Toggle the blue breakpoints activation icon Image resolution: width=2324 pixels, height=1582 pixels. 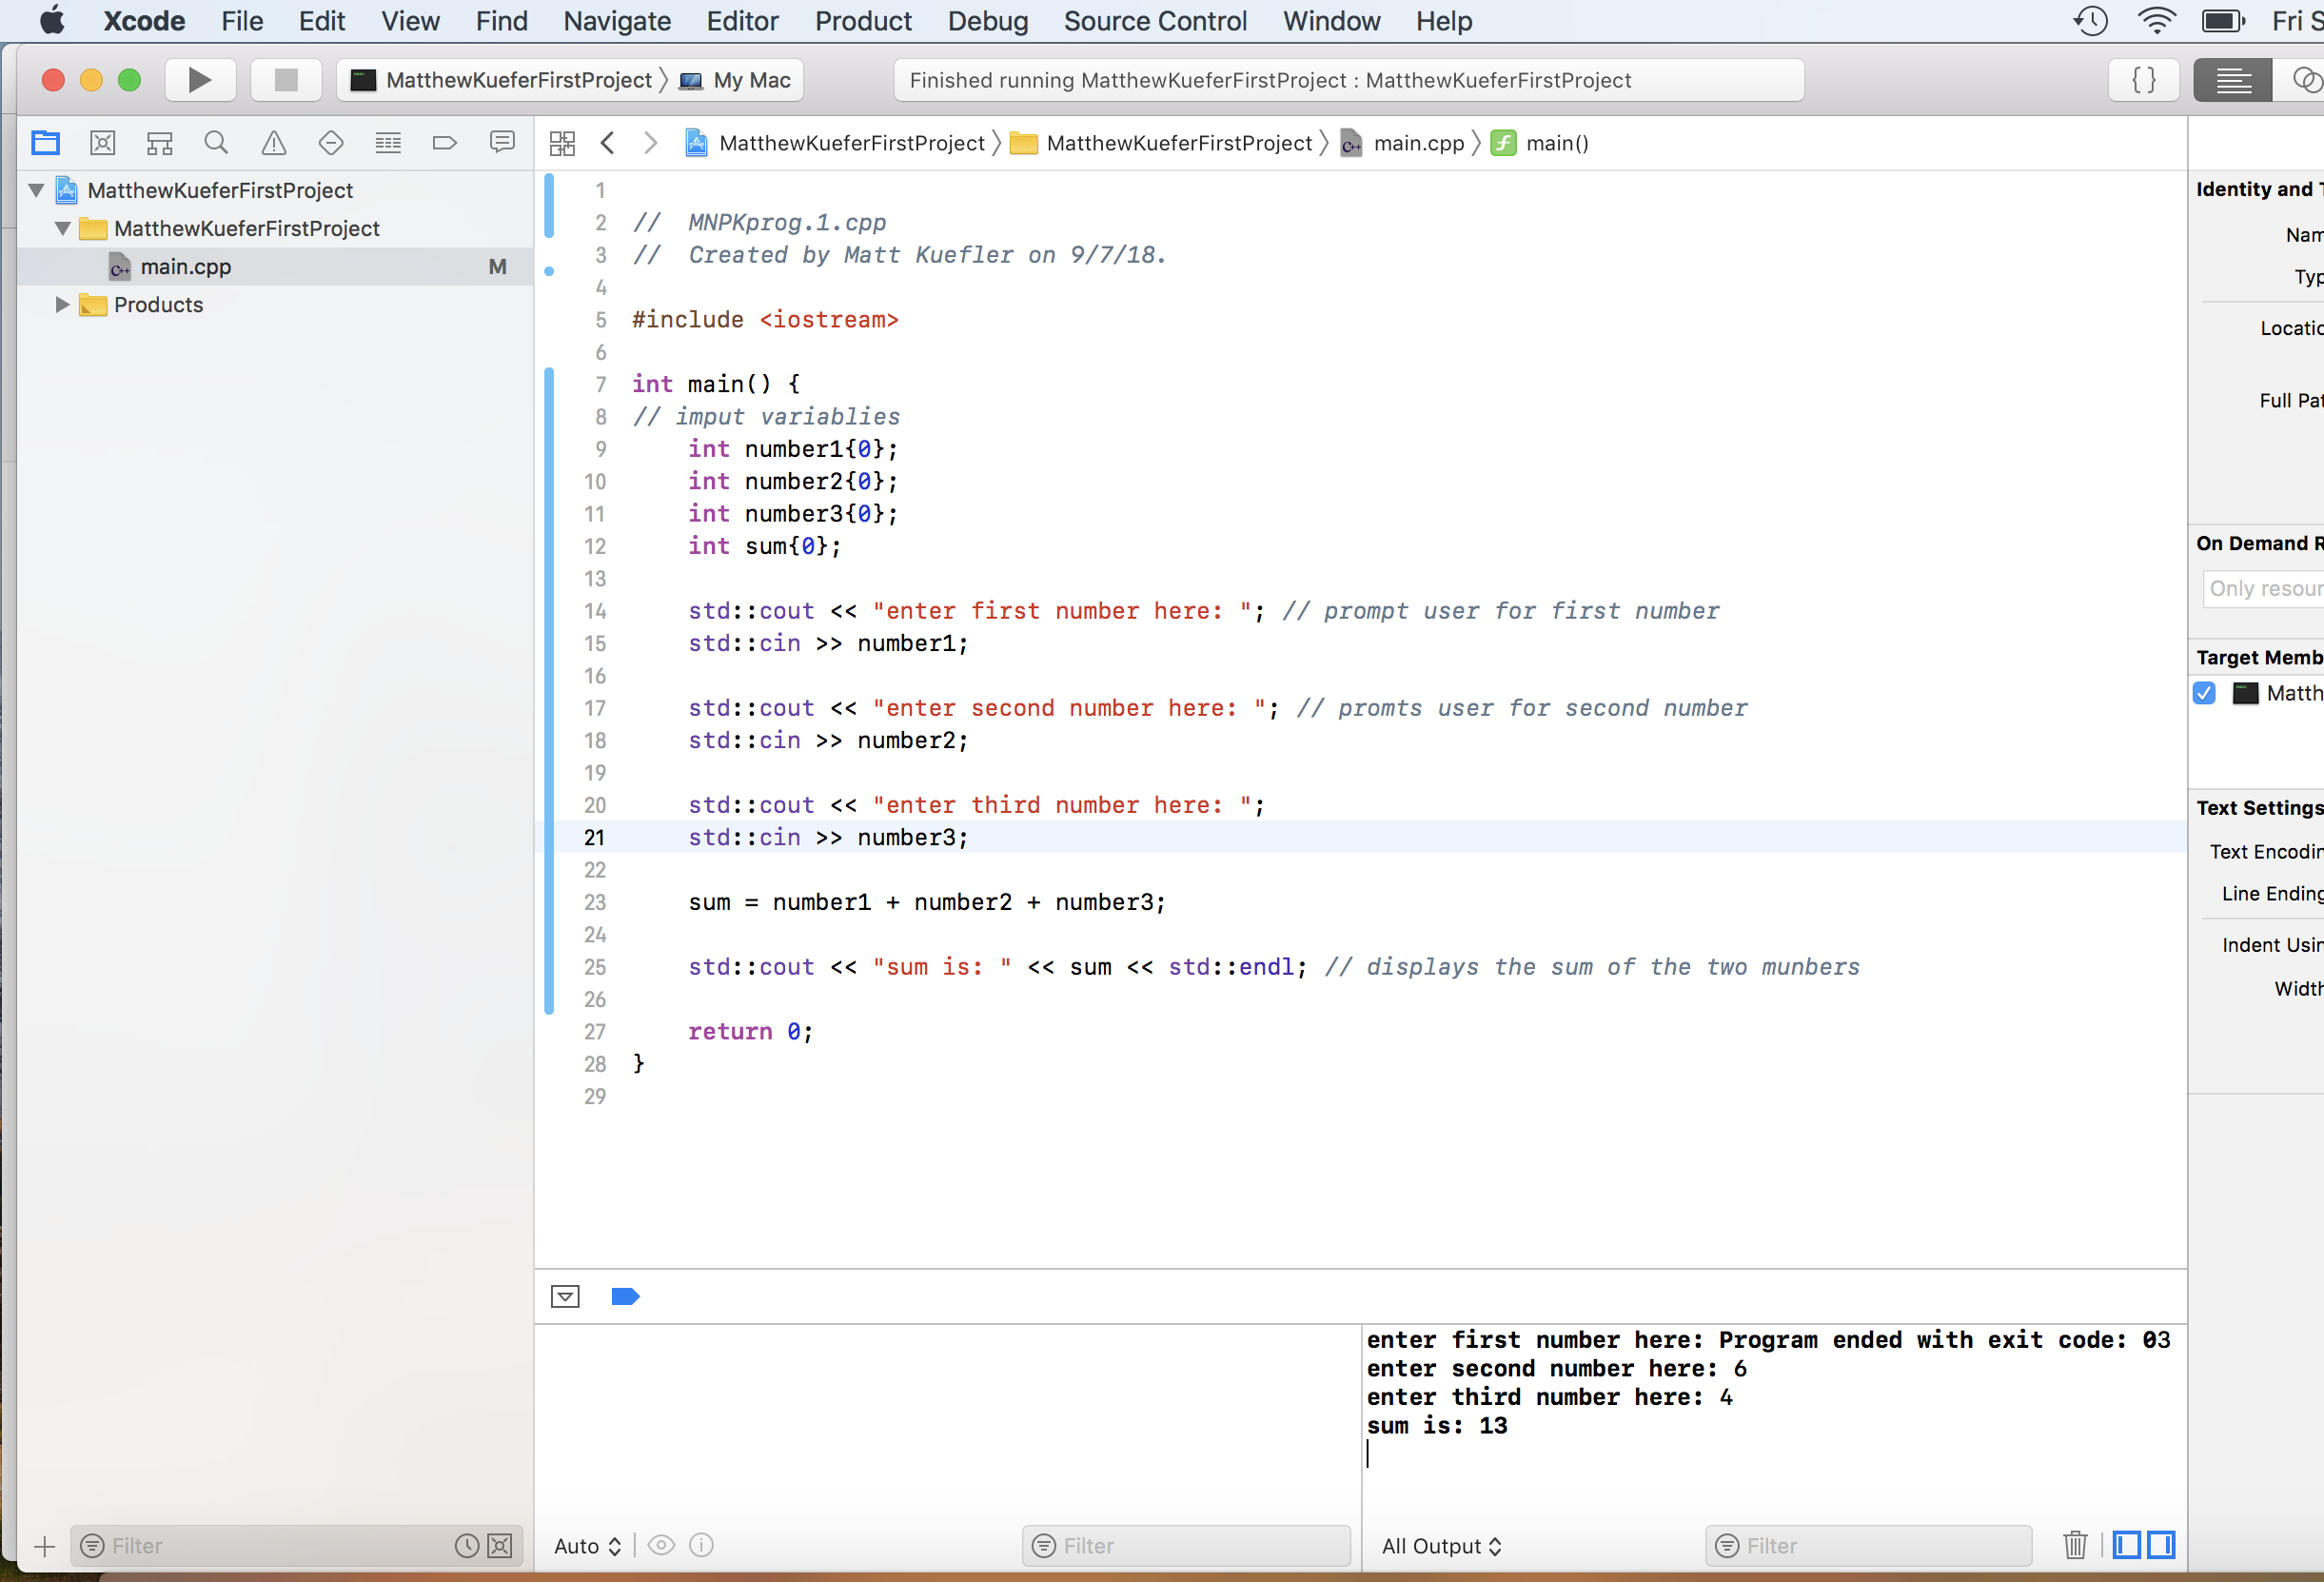point(625,1297)
